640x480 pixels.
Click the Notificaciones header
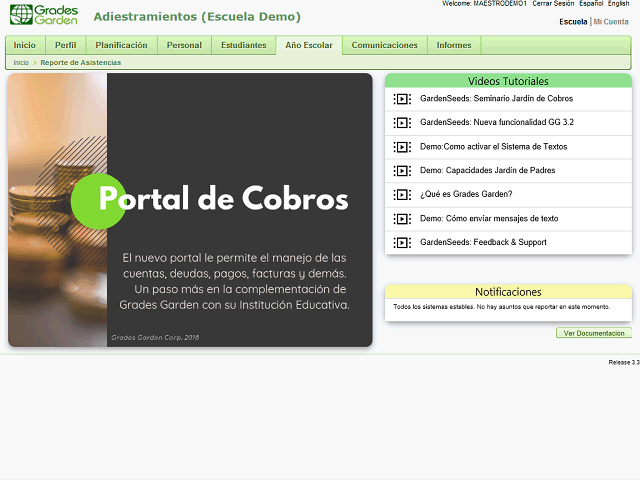pyautogui.click(x=508, y=291)
